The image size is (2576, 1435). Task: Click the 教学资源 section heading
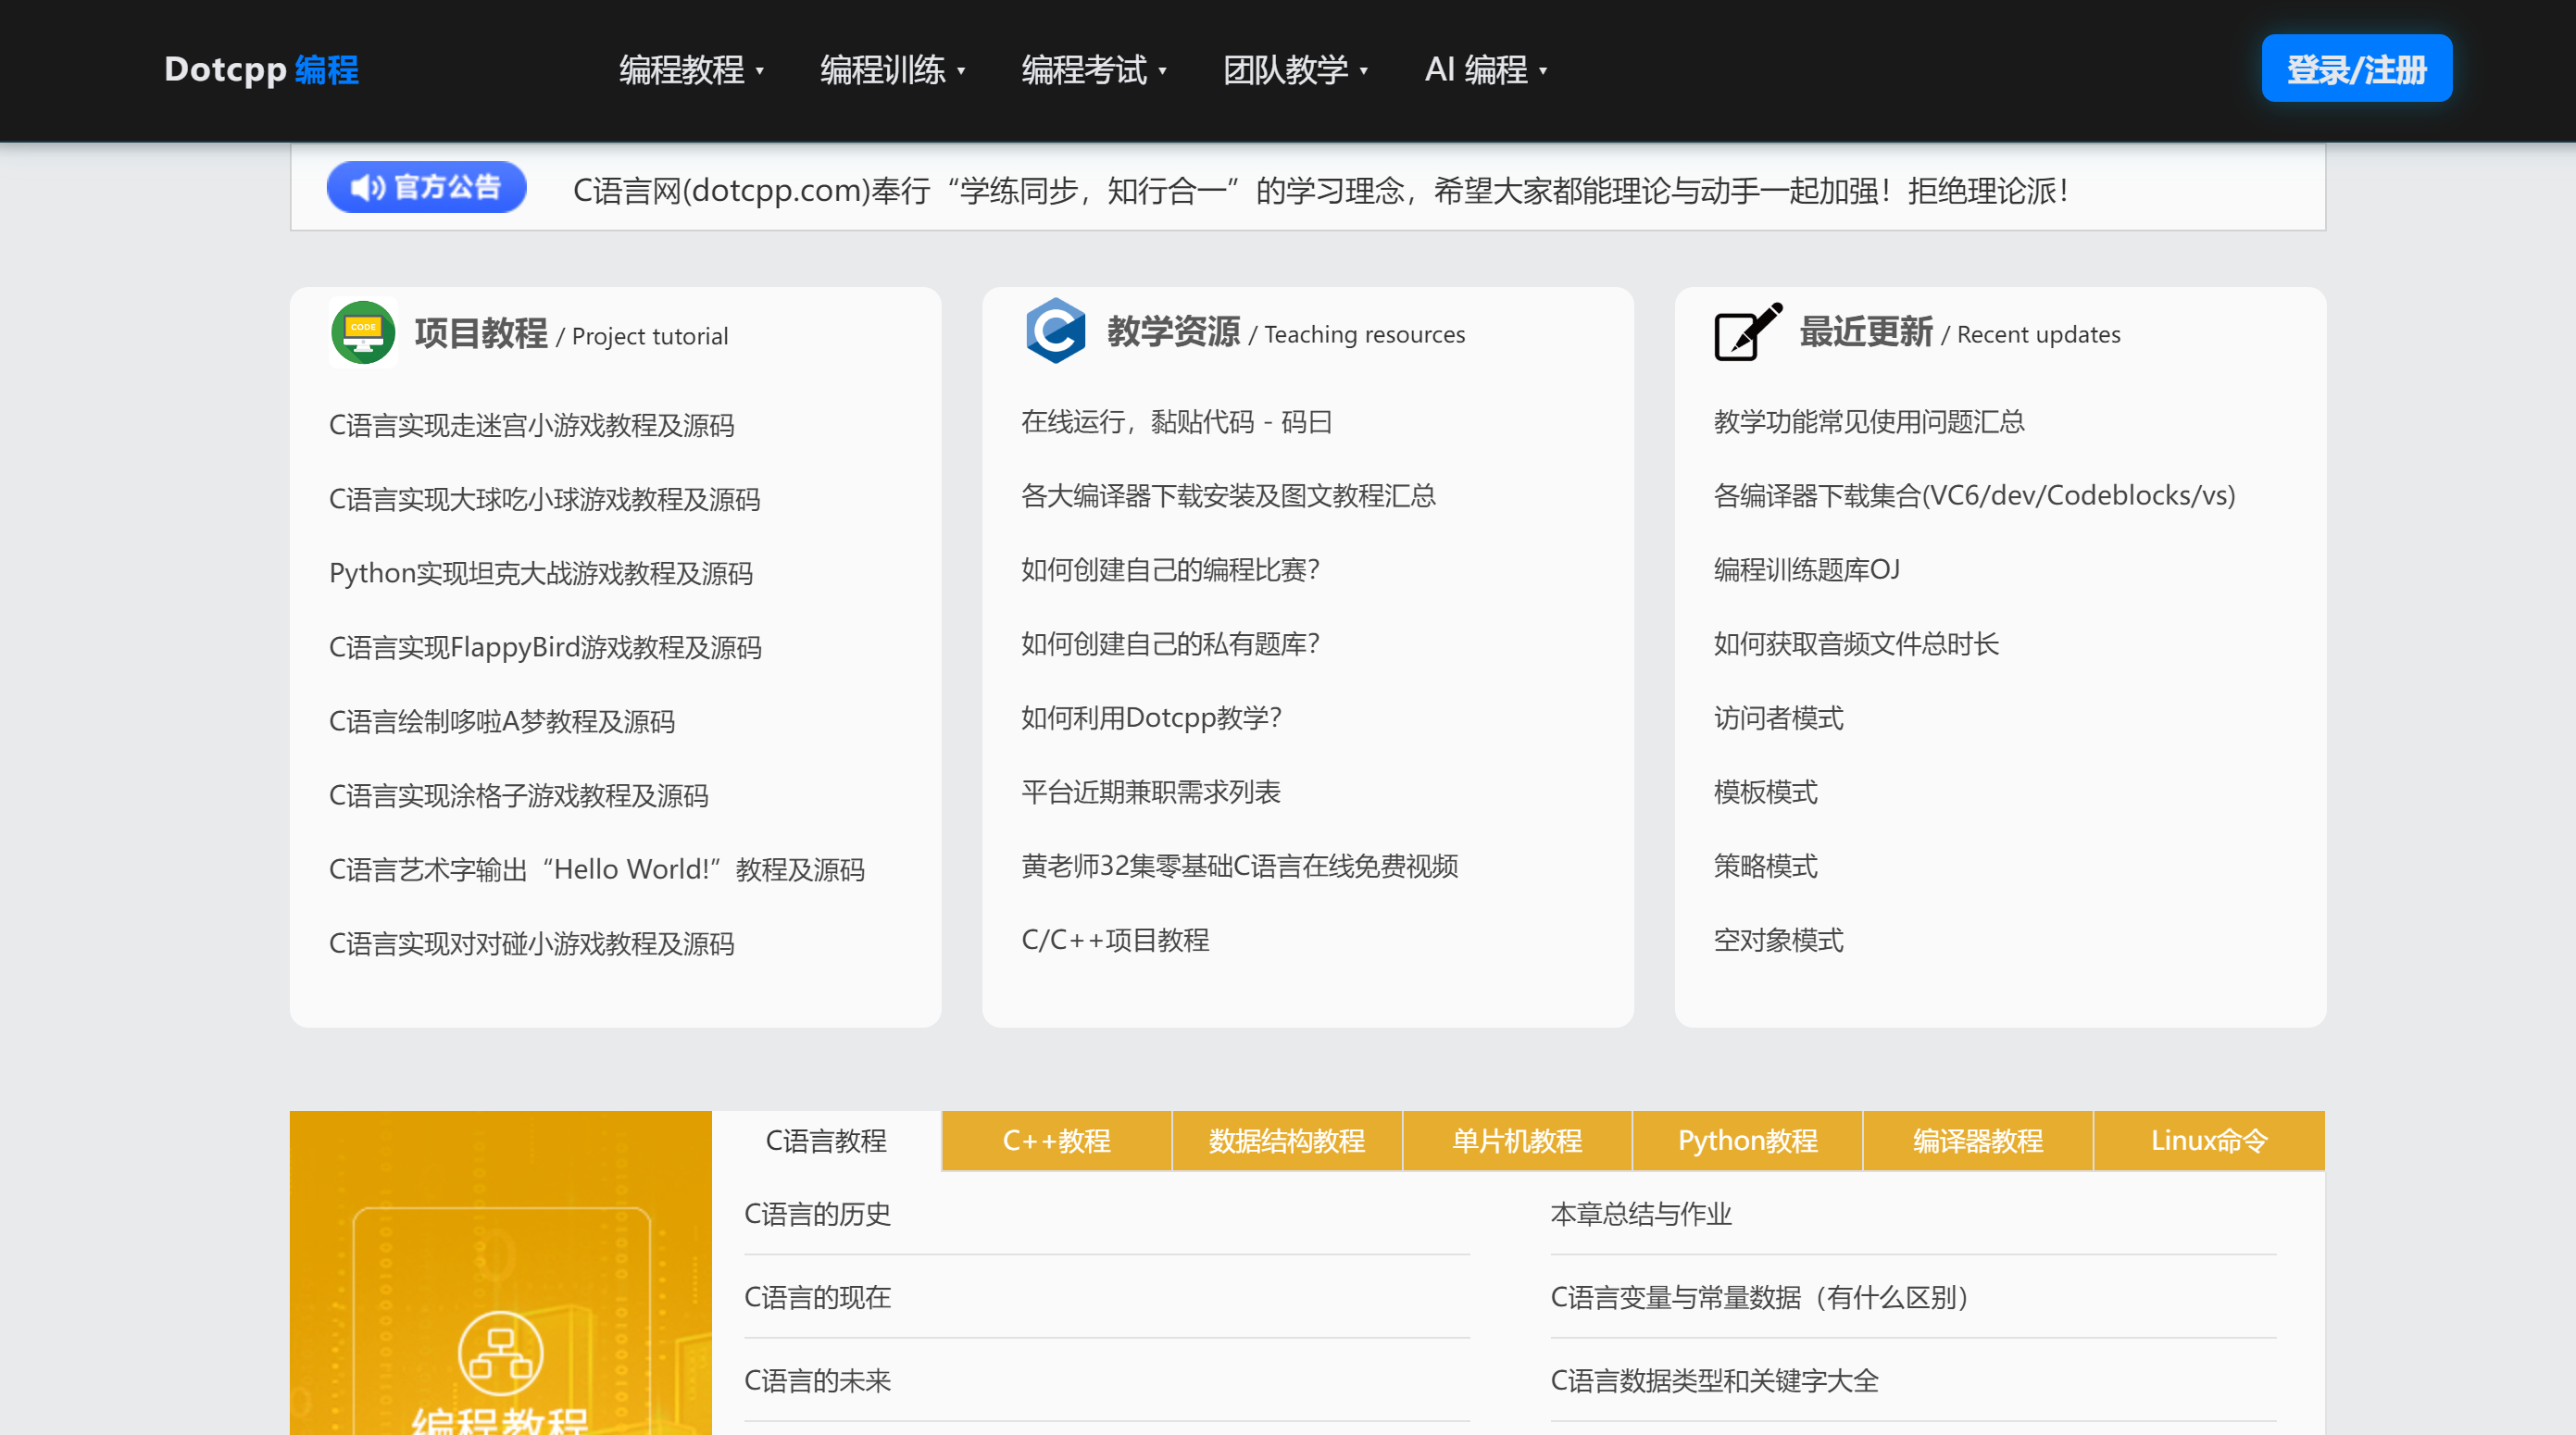pyautogui.click(x=1173, y=331)
